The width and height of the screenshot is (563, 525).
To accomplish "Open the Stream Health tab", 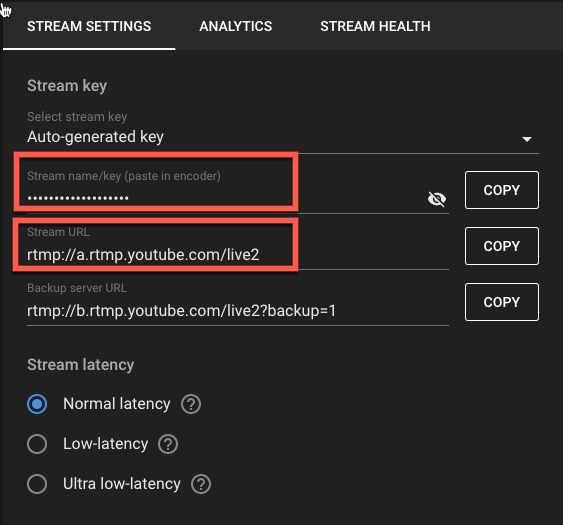I will pos(375,26).
